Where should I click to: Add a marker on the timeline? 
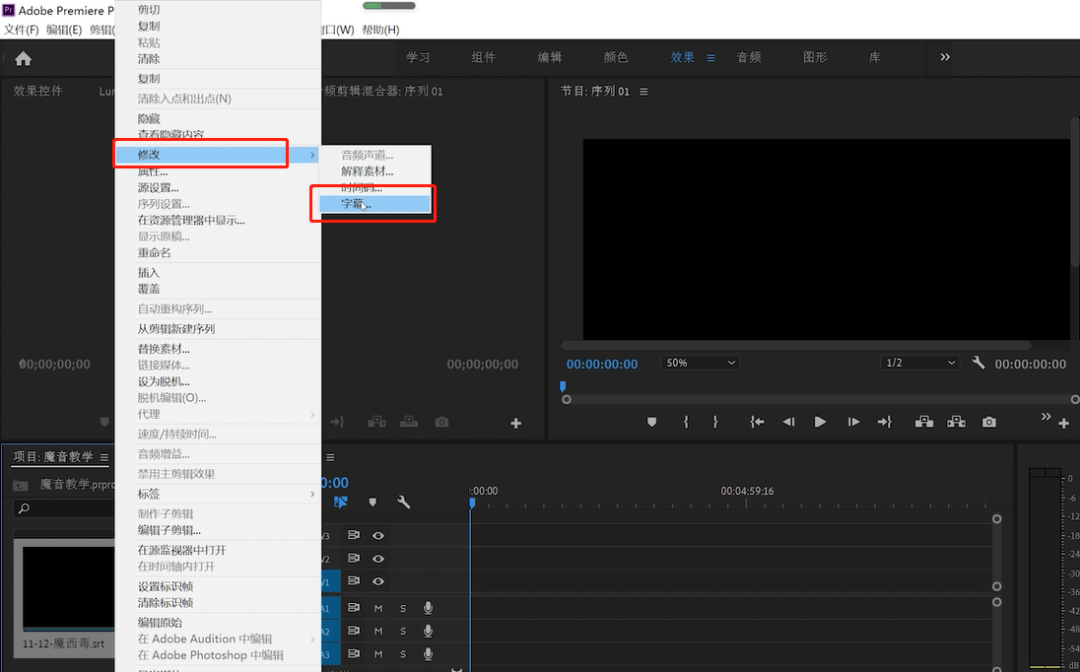pyautogui.click(x=373, y=503)
